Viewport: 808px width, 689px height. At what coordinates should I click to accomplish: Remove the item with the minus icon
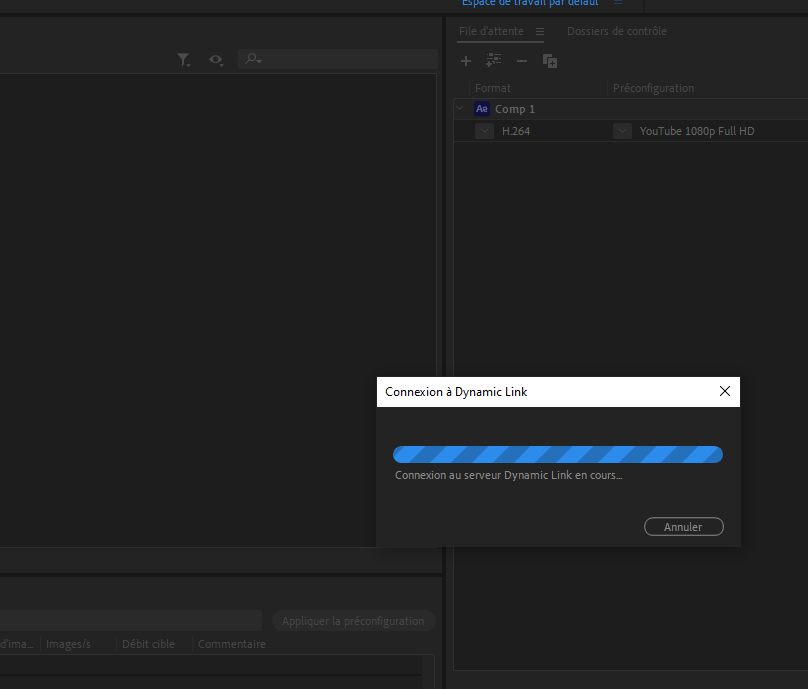pyautogui.click(x=521, y=61)
